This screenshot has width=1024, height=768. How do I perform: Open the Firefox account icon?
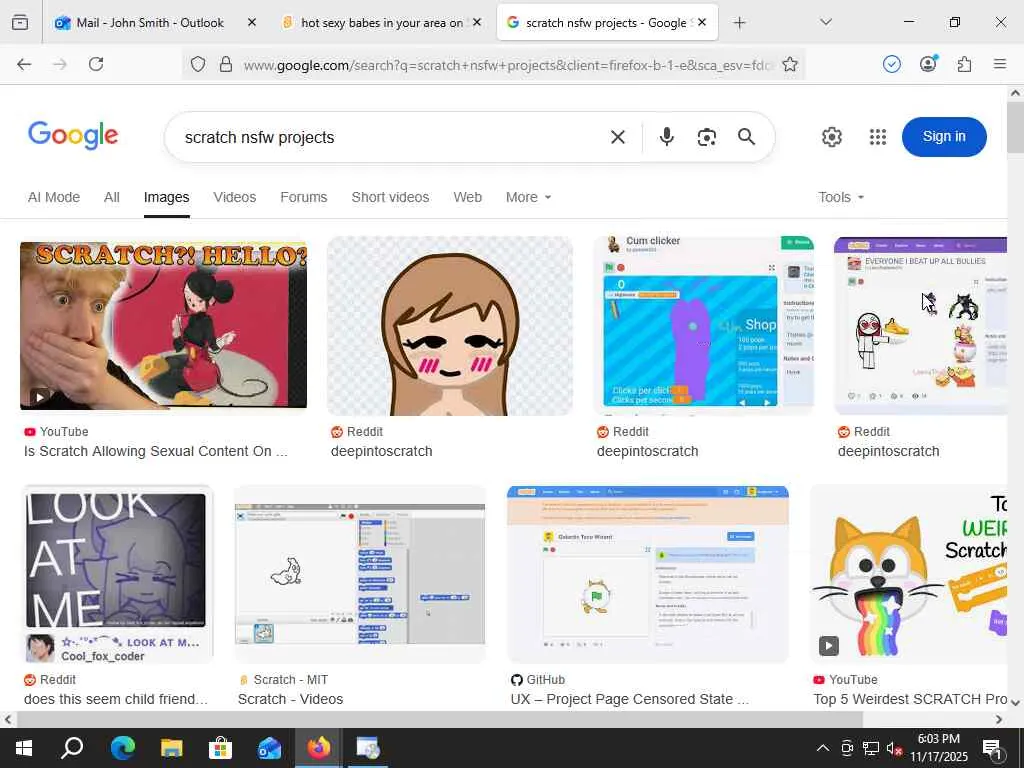point(928,64)
